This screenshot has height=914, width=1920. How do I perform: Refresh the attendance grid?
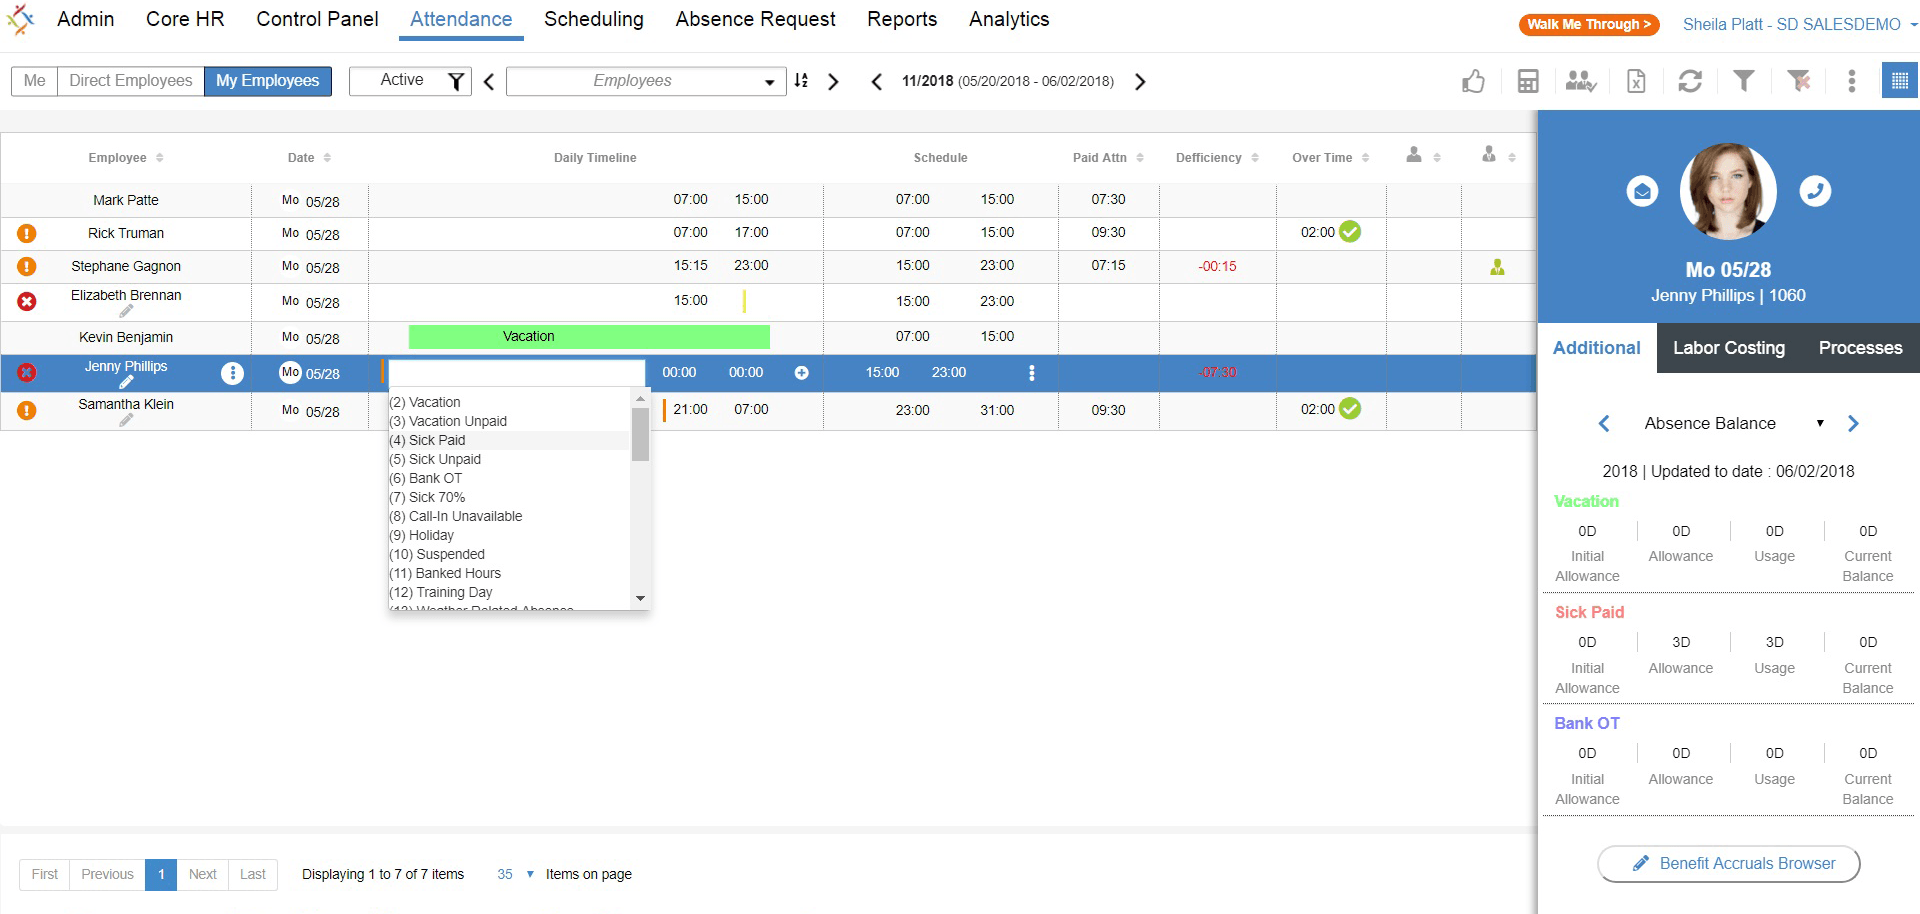(x=1690, y=81)
